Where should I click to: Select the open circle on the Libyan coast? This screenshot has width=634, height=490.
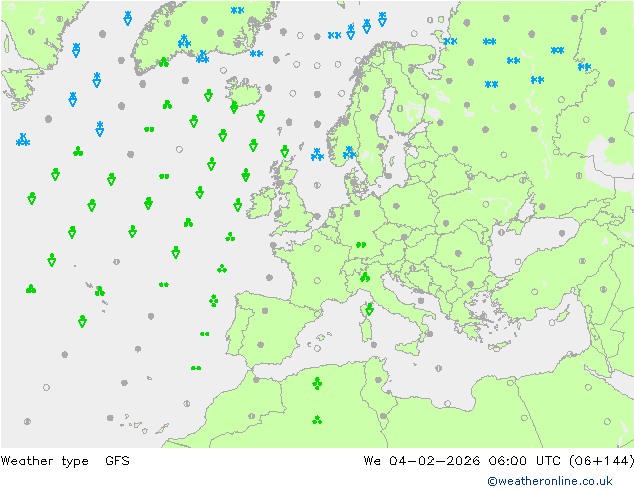(x=447, y=403)
